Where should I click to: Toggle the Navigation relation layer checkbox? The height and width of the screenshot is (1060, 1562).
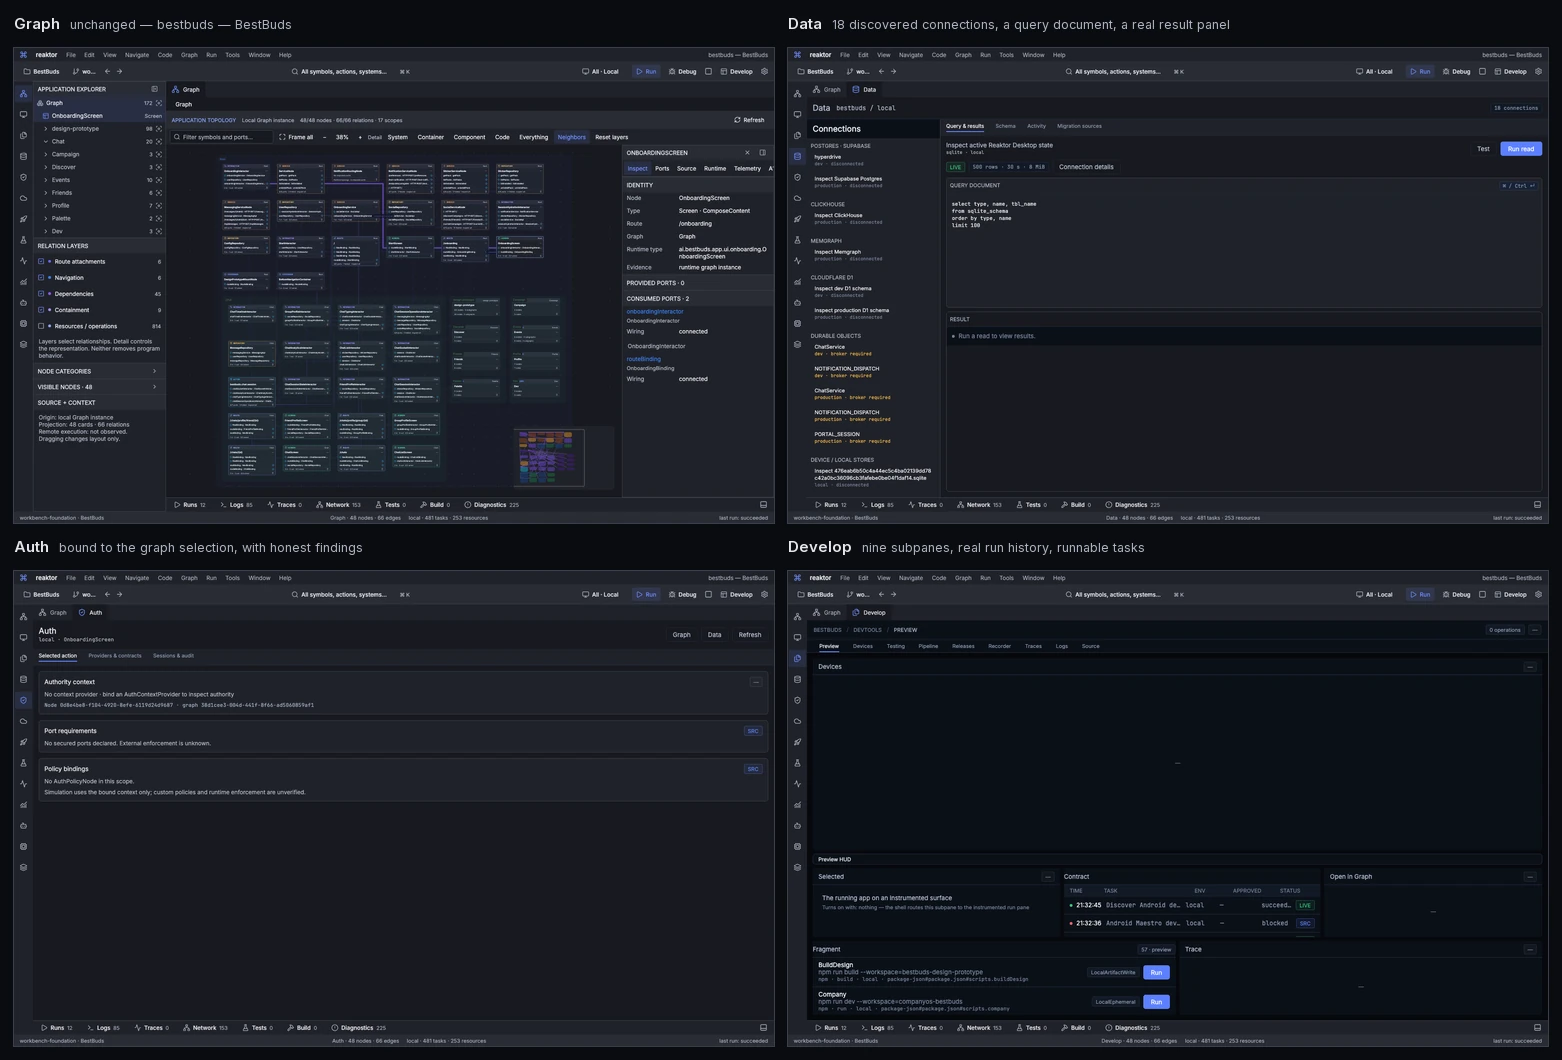click(41, 278)
